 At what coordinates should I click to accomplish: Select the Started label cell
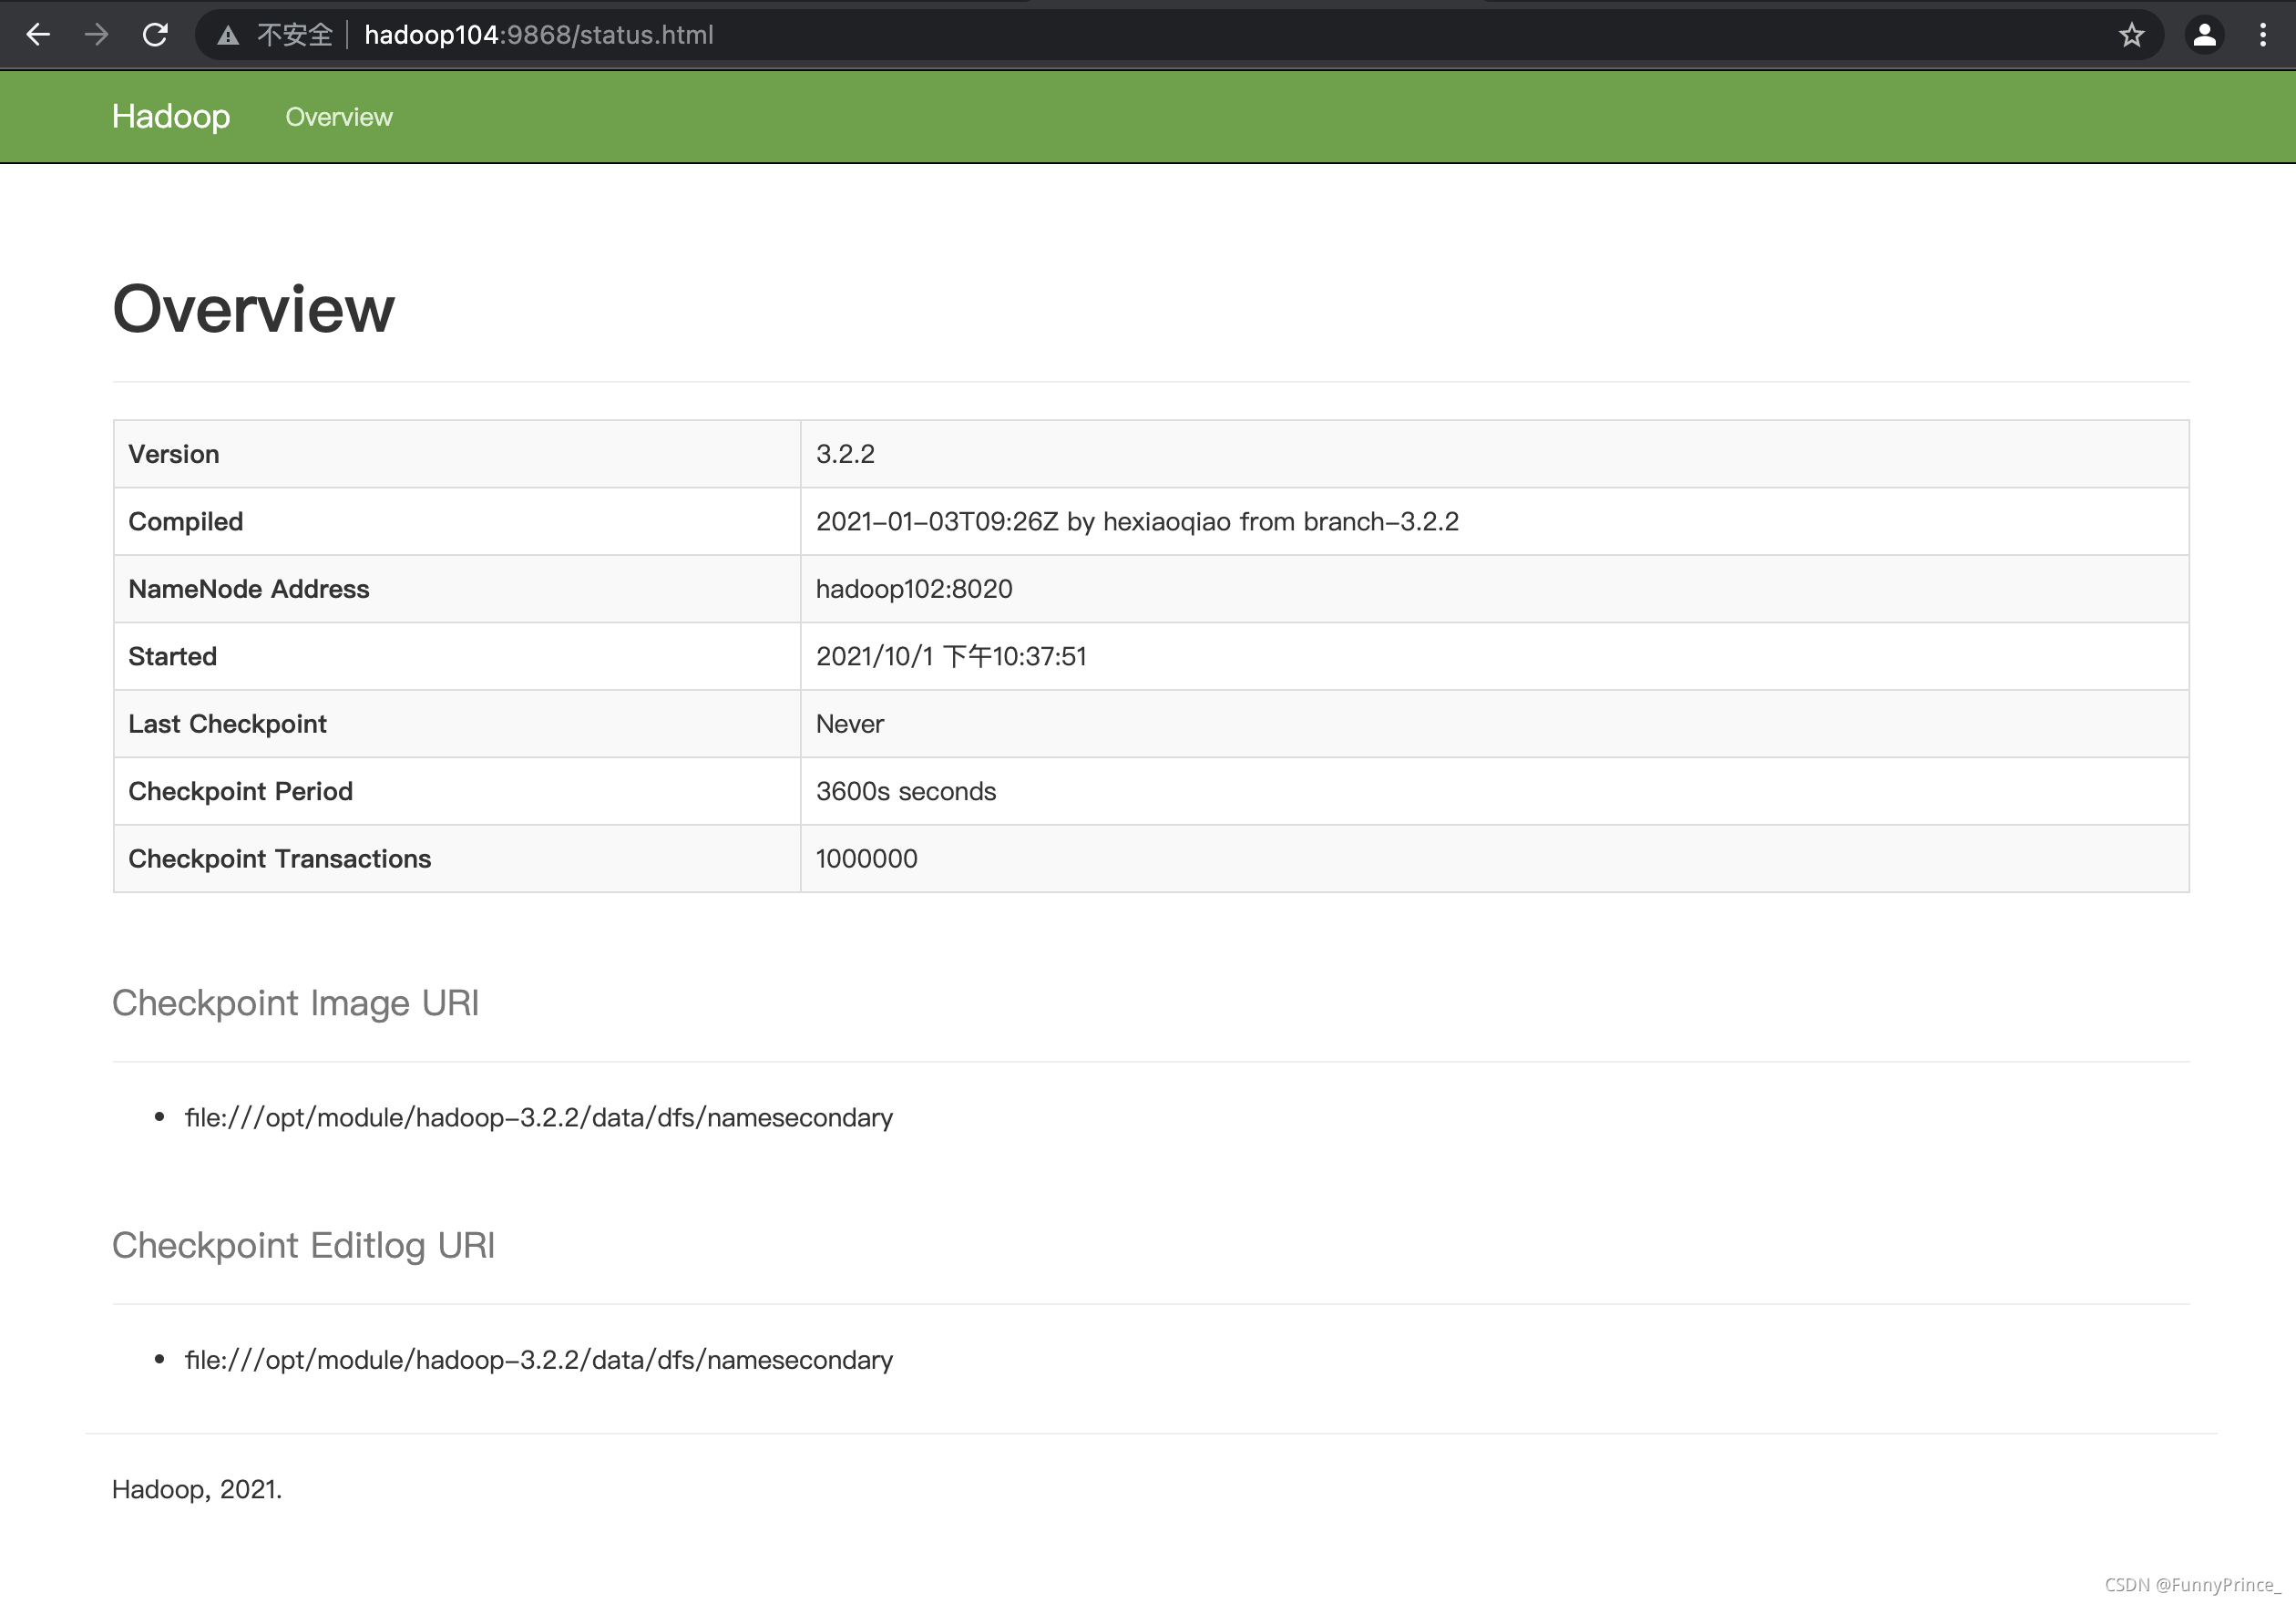click(457, 656)
